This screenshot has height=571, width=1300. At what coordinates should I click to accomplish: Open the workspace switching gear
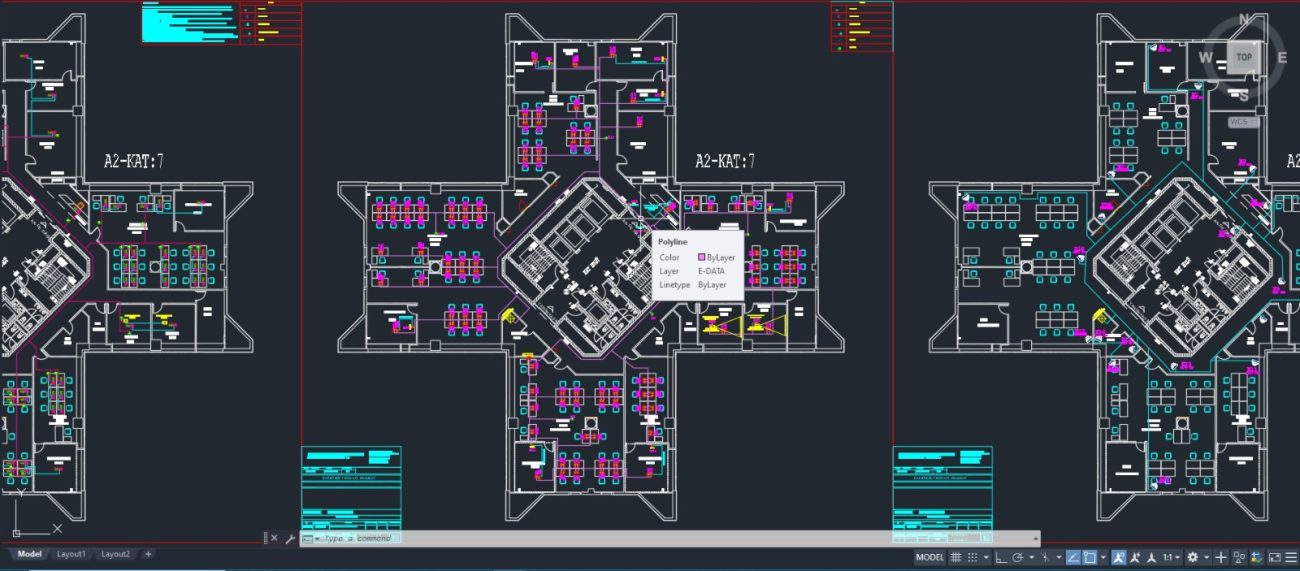pos(1192,557)
